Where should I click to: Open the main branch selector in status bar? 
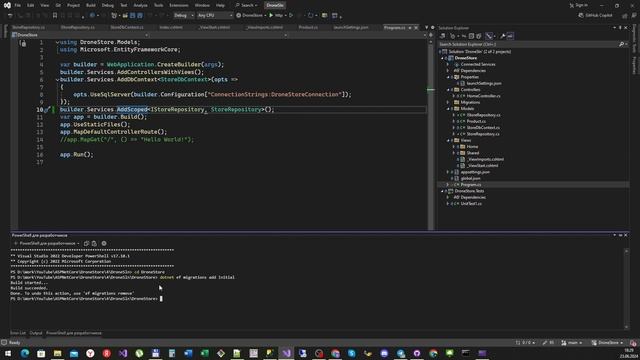pos(572,343)
